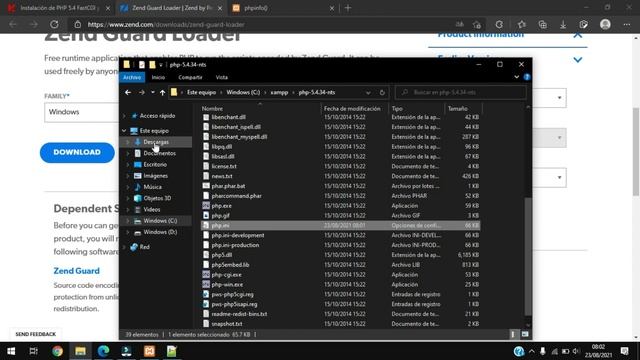Open XAMPP icon in the taskbar
The height and width of the screenshot is (360, 640).
[149, 351]
